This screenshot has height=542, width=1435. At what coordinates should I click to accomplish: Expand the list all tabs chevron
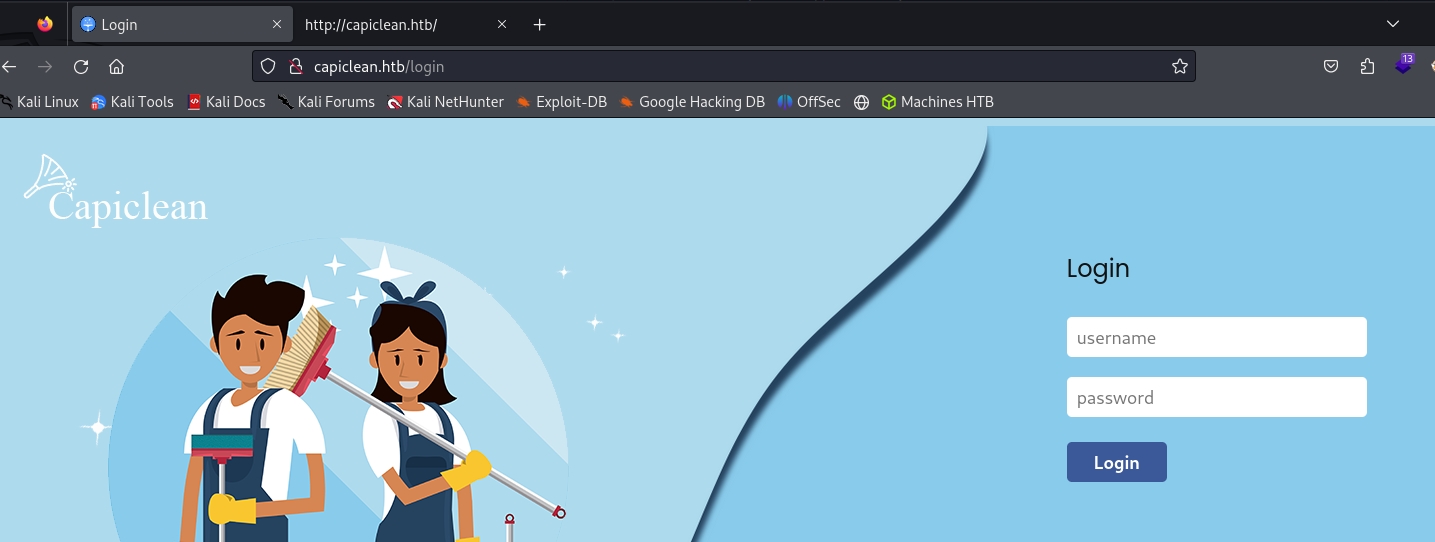(1392, 24)
